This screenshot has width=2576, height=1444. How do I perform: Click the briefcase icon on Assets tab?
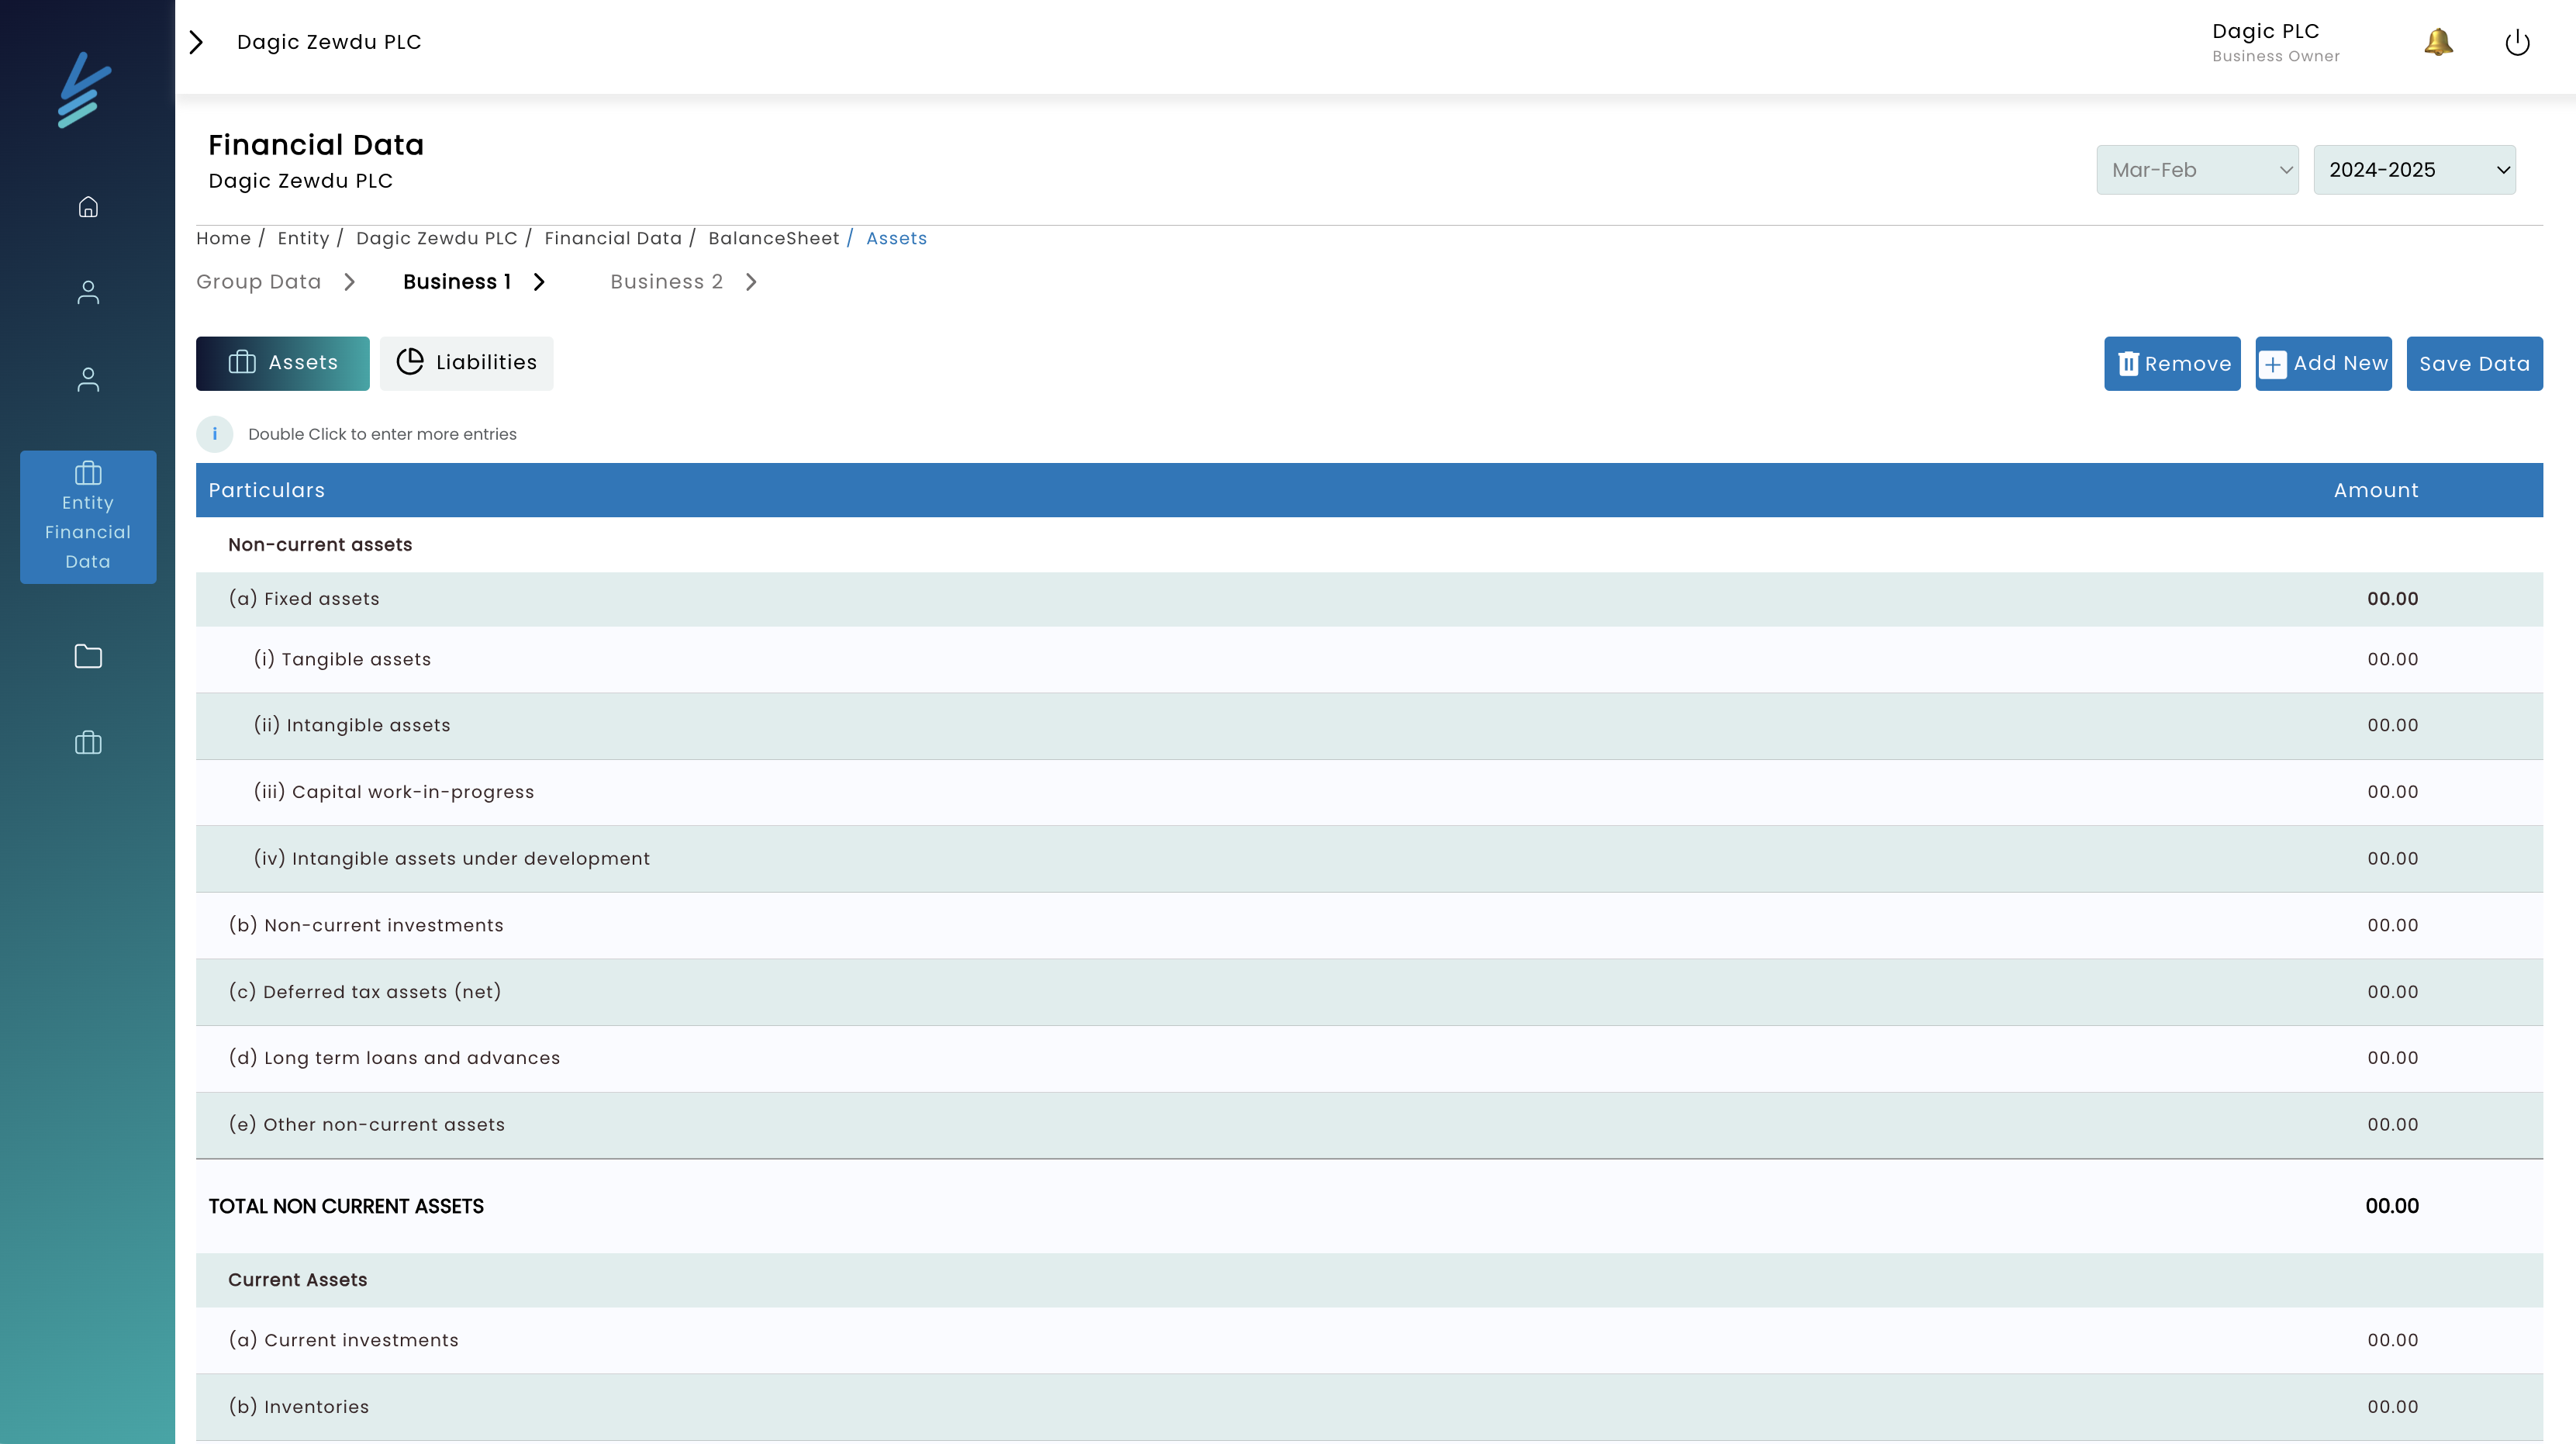[242, 362]
